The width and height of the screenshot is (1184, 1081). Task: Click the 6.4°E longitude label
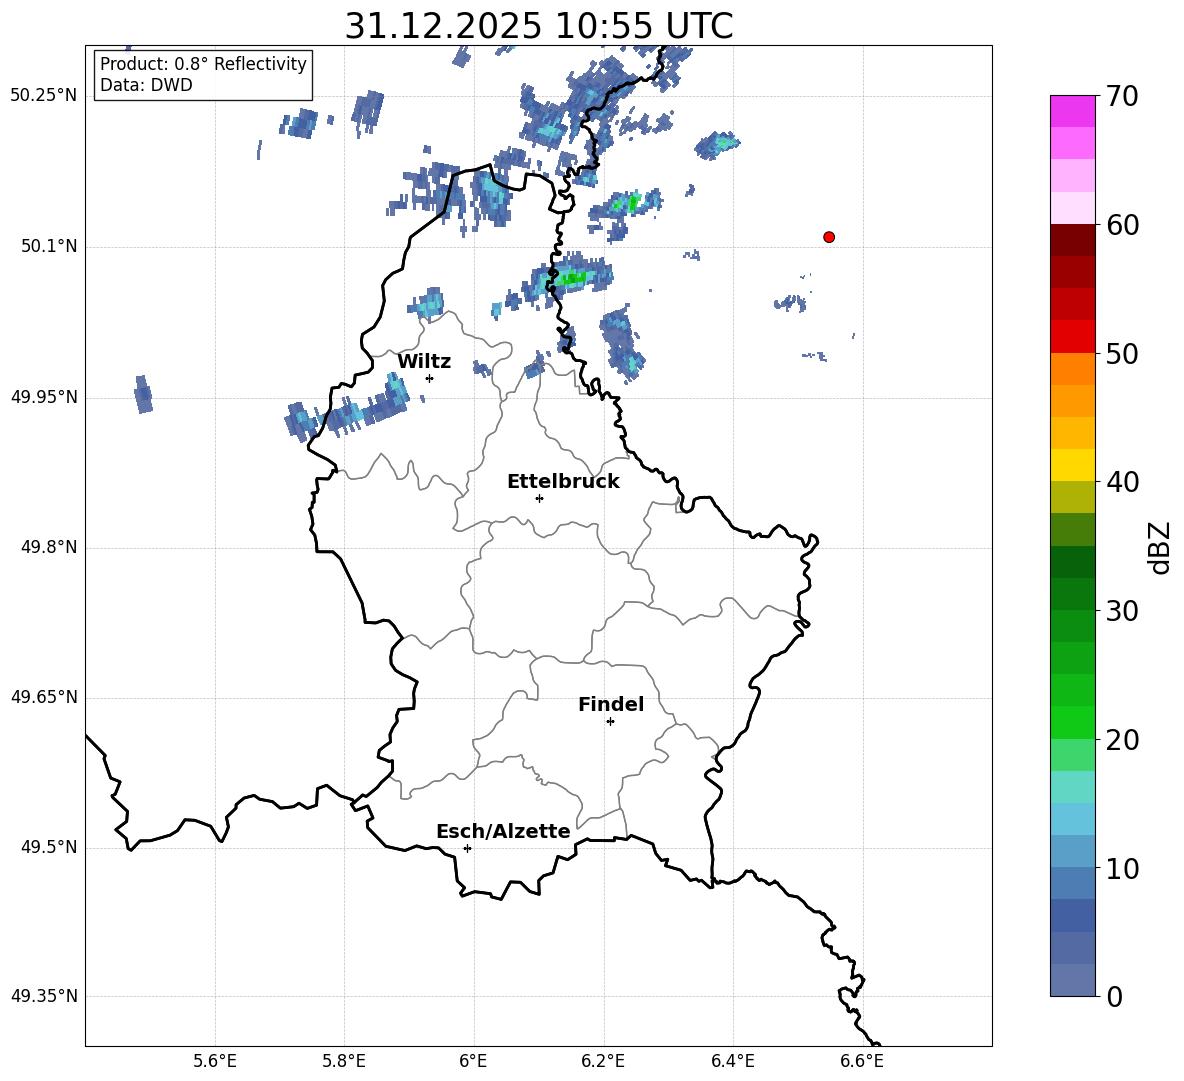733,1061
